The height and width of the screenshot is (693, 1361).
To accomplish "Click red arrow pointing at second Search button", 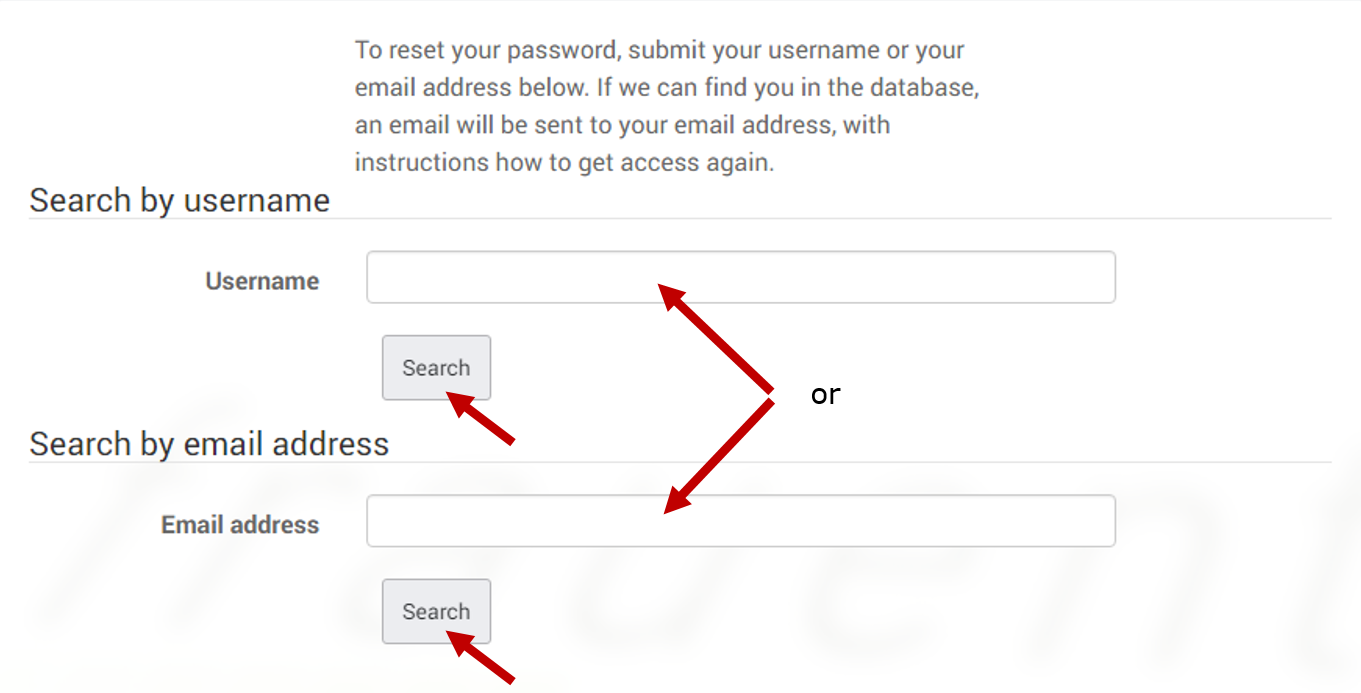I will pos(480,661).
